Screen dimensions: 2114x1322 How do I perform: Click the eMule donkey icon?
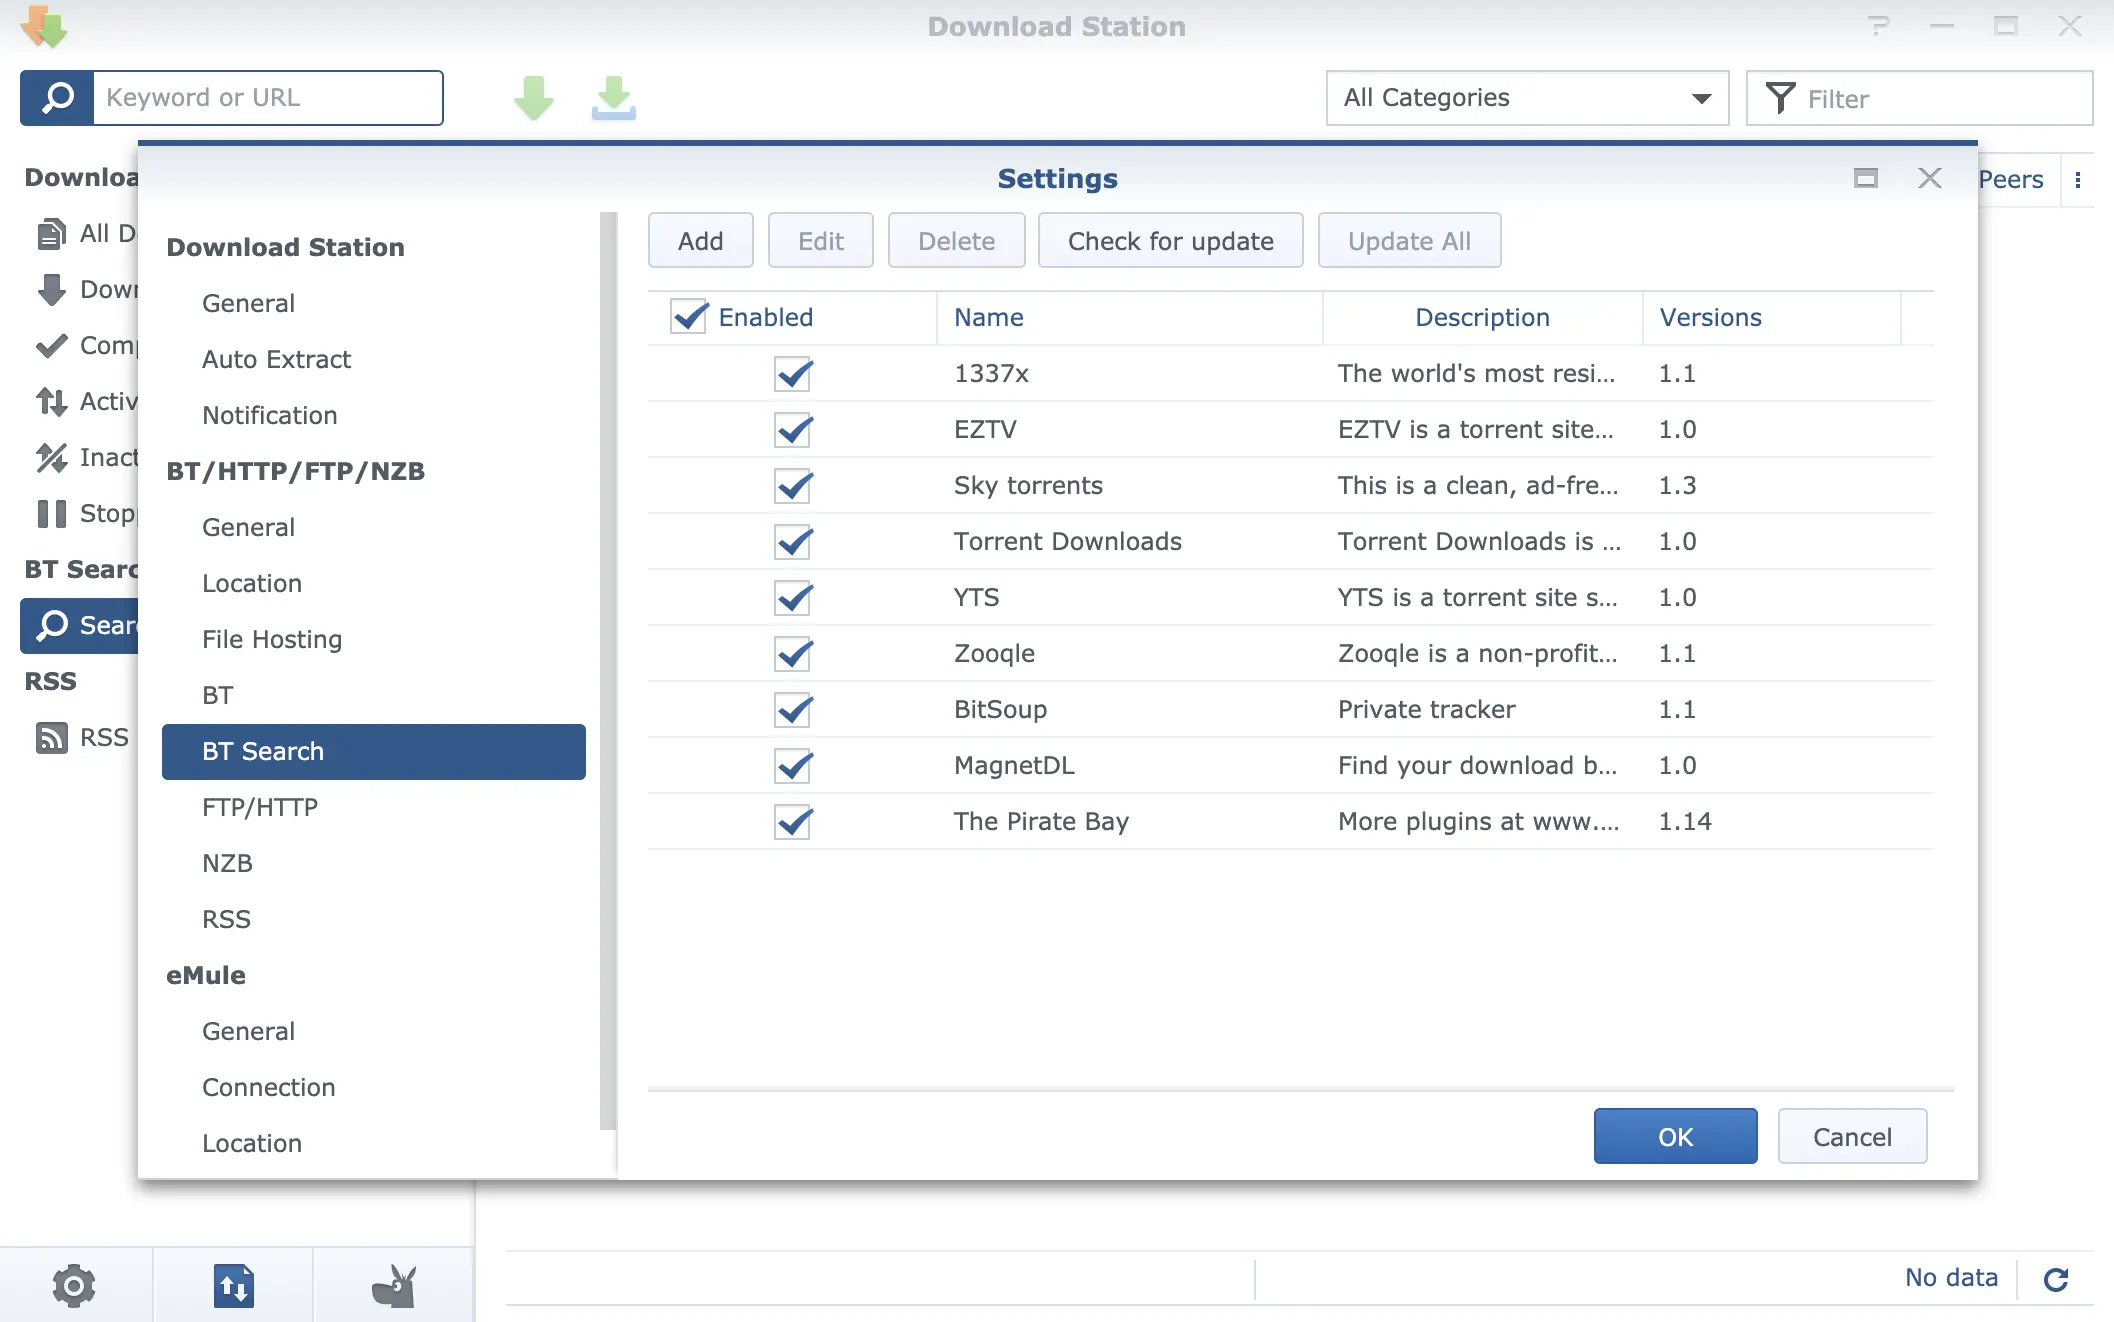393,1285
